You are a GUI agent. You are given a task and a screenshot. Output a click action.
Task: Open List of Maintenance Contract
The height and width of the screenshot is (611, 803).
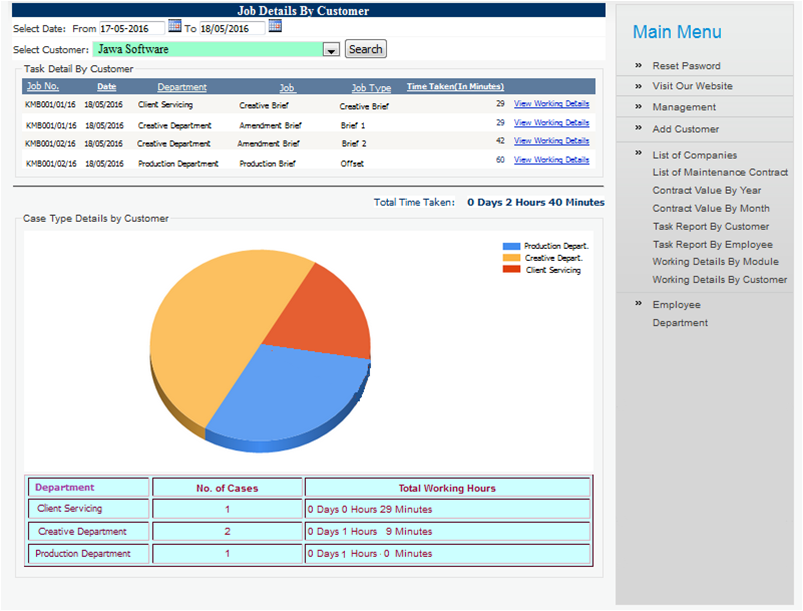click(x=720, y=173)
